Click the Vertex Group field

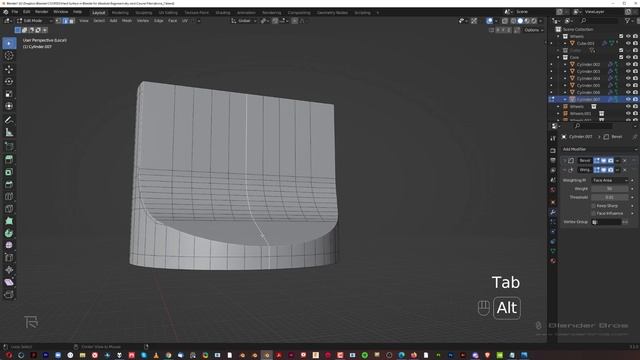(x=606, y=222)
